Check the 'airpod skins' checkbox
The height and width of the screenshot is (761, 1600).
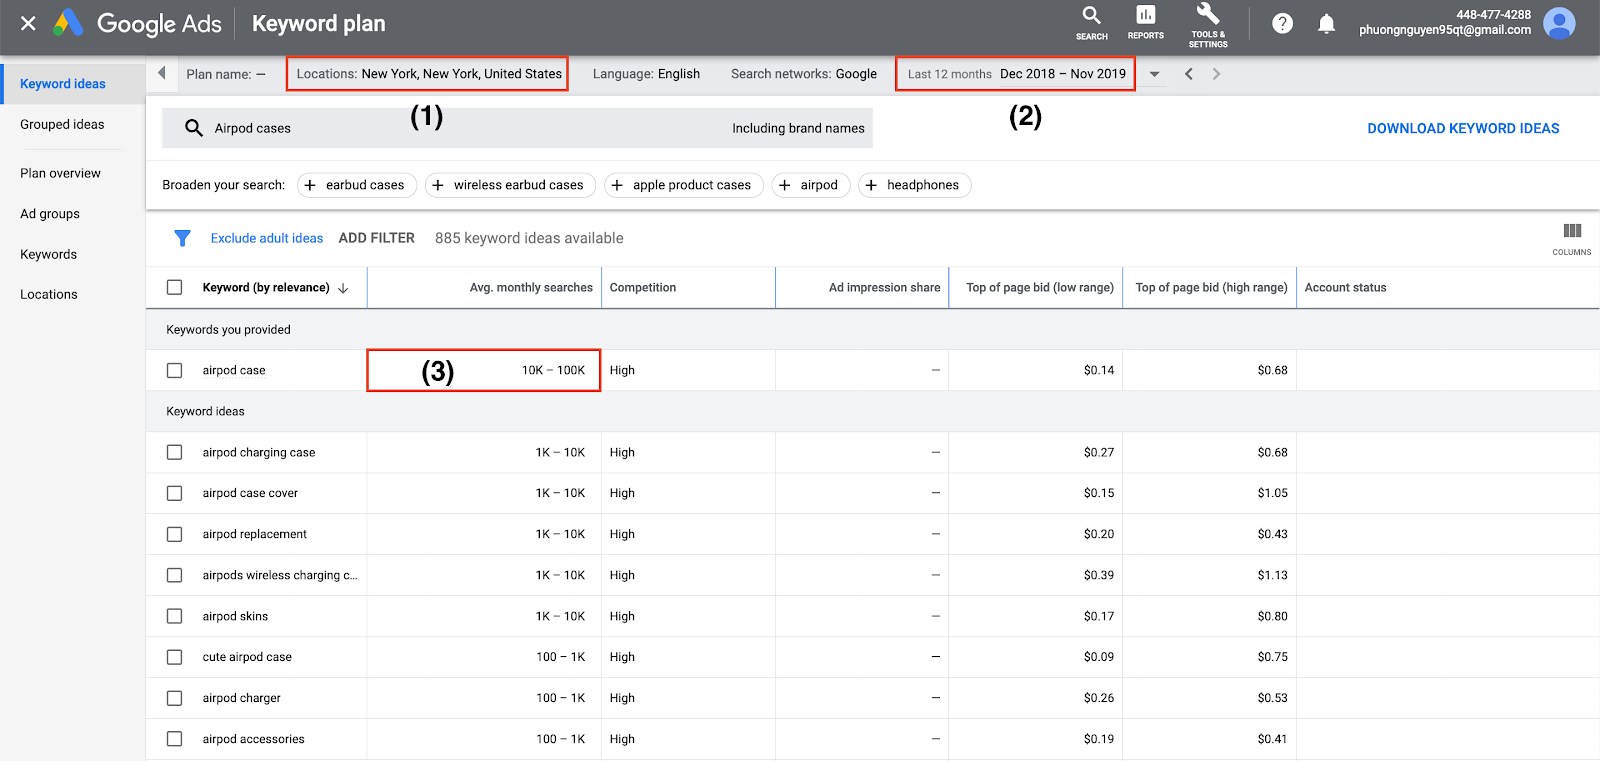175,617
